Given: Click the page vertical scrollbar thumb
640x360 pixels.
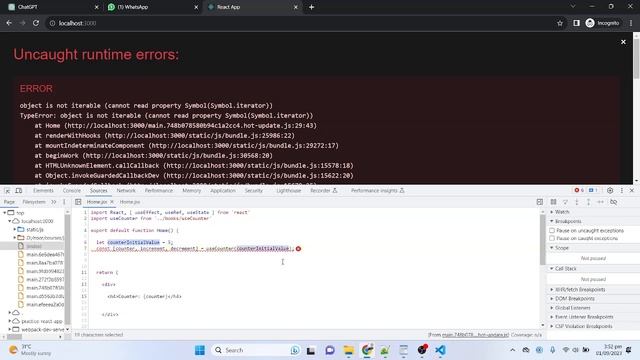Looking at the screenshot, I should coord(636,59).
